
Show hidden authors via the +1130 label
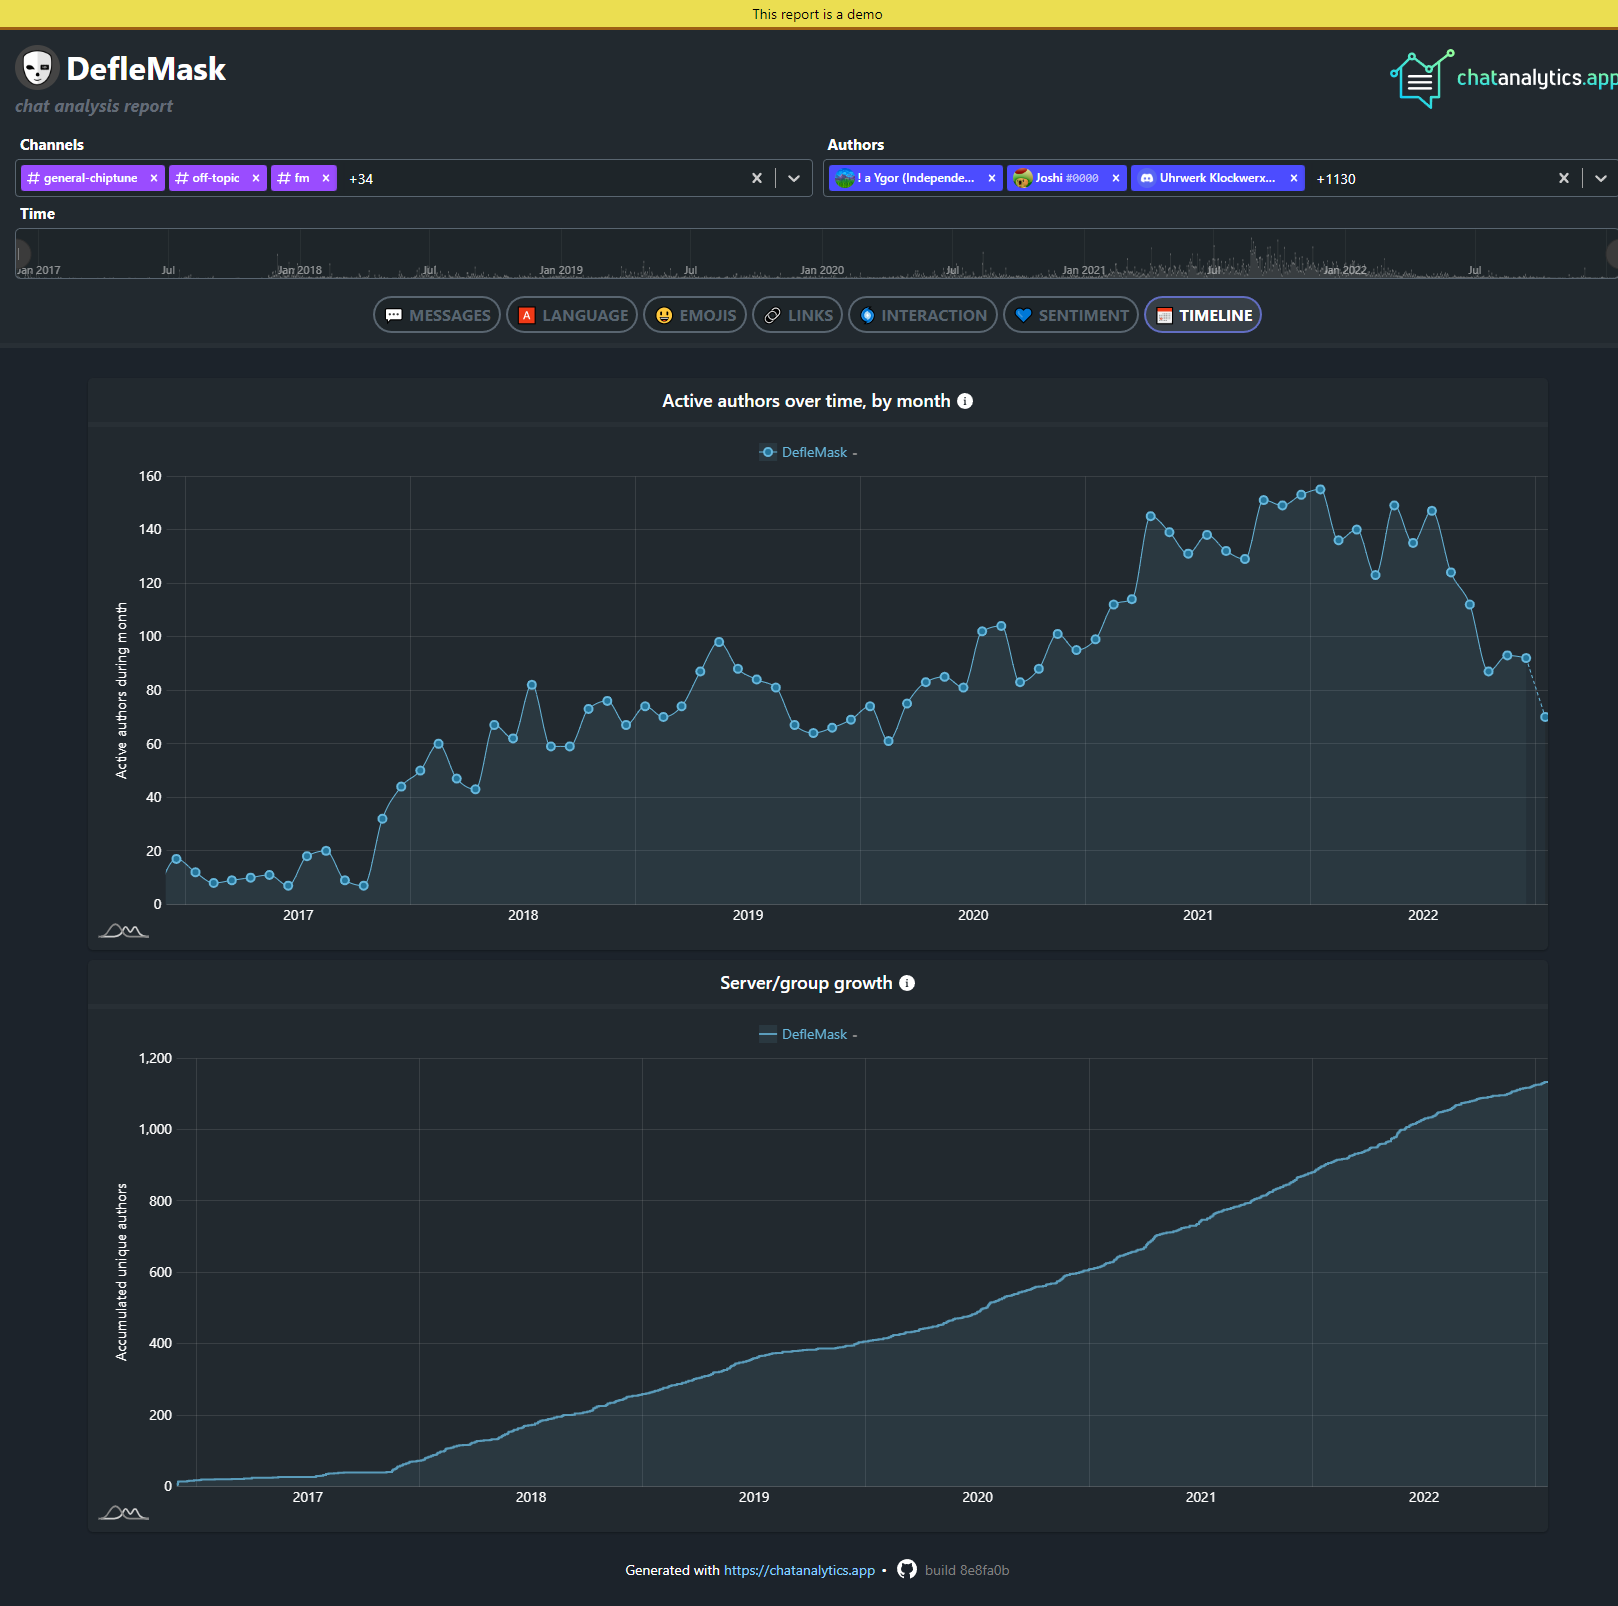click(1336, 179)
